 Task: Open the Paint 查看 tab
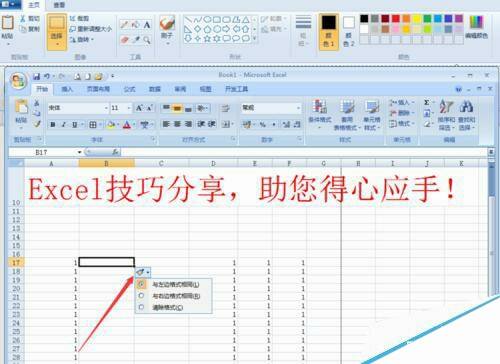(x=59, y=5)
